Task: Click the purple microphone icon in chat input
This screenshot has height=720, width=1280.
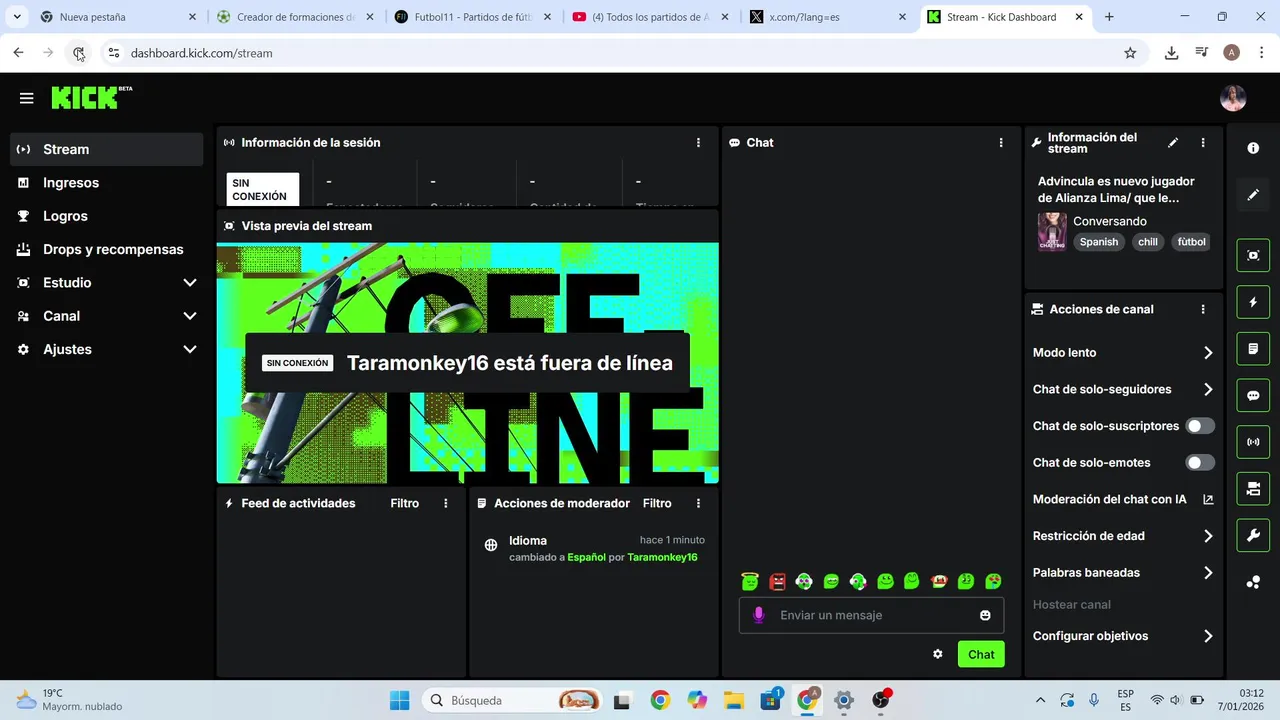Action: click(758, 615)
